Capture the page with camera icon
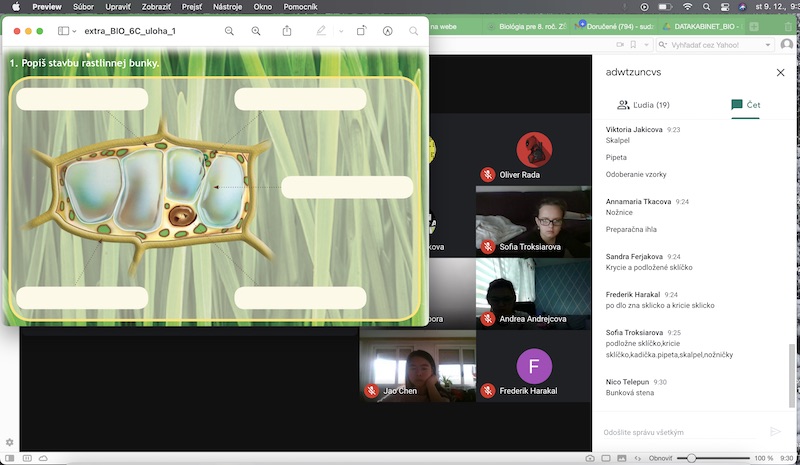 (x=590, y=458)
